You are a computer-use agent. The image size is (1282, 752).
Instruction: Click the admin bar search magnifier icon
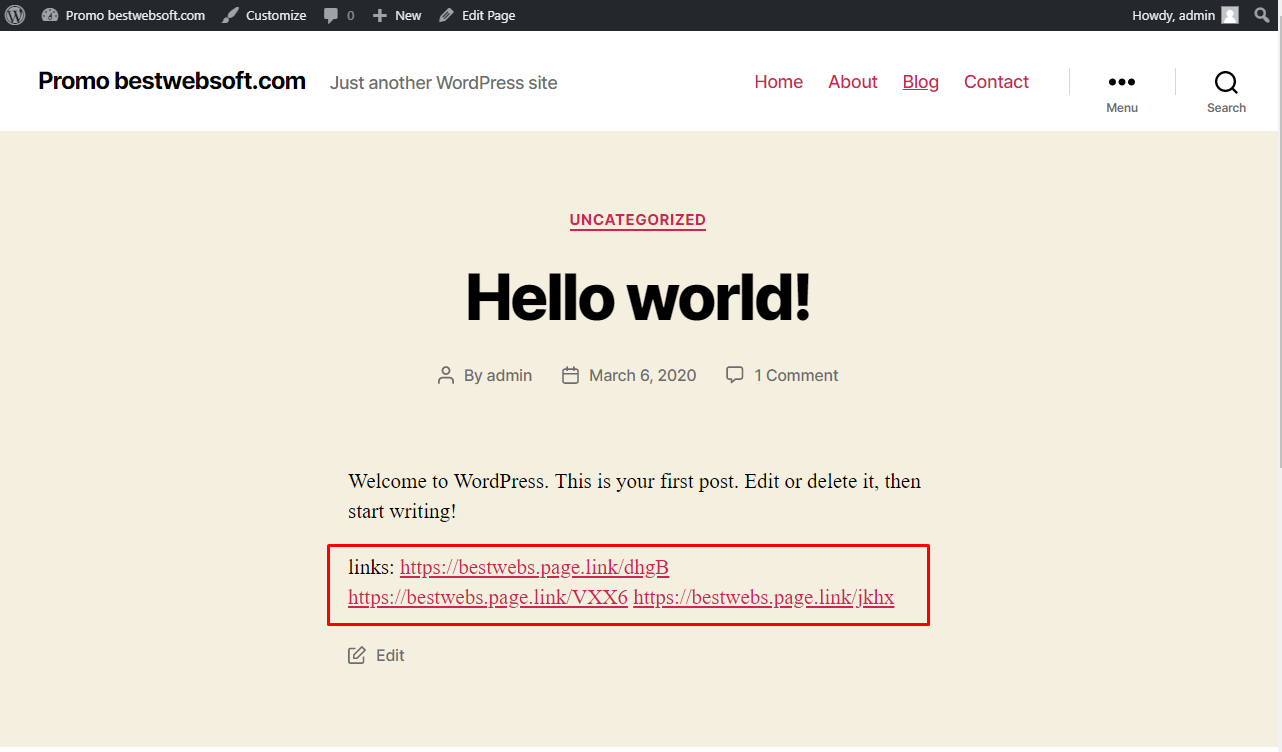click(1262, 15)
